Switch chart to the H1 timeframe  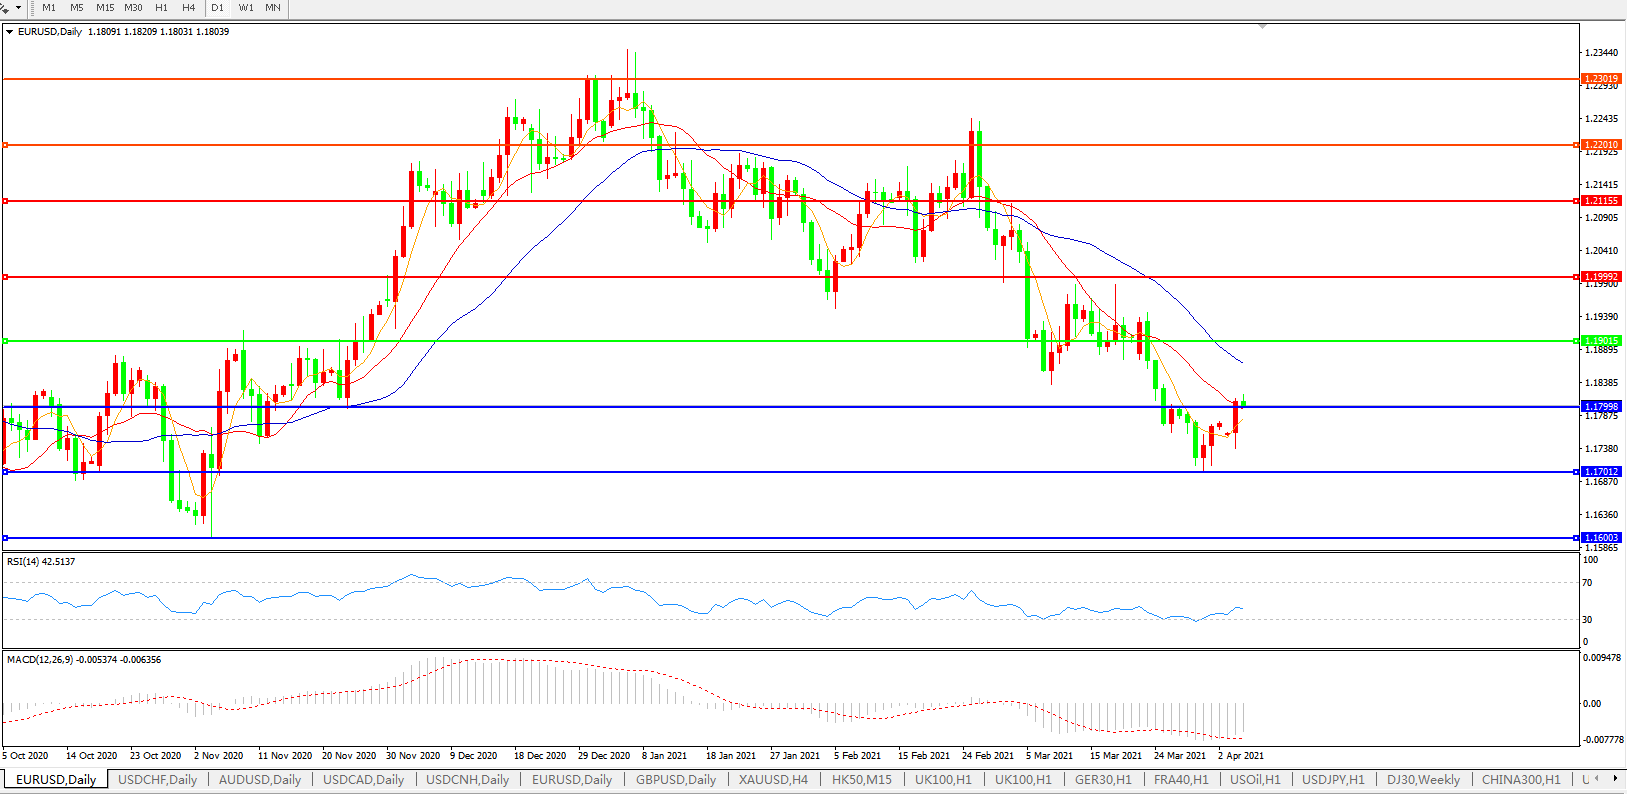pyautogui.click(x=162, y=8)
